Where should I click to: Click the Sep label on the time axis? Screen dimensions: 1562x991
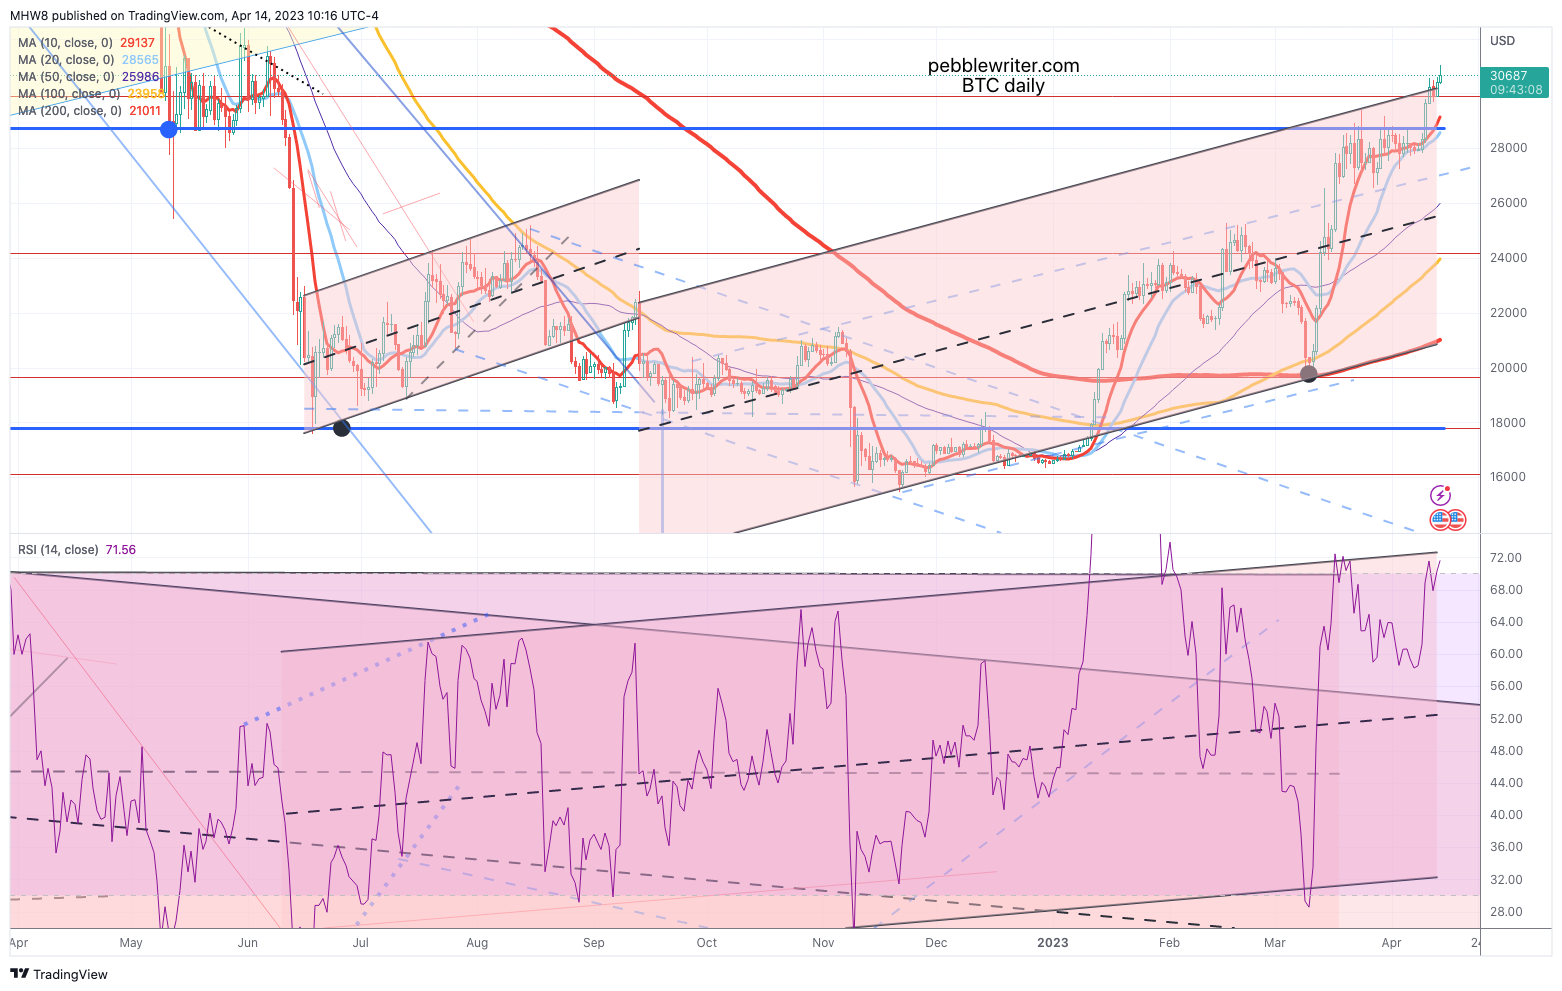(x=594, y=943)
